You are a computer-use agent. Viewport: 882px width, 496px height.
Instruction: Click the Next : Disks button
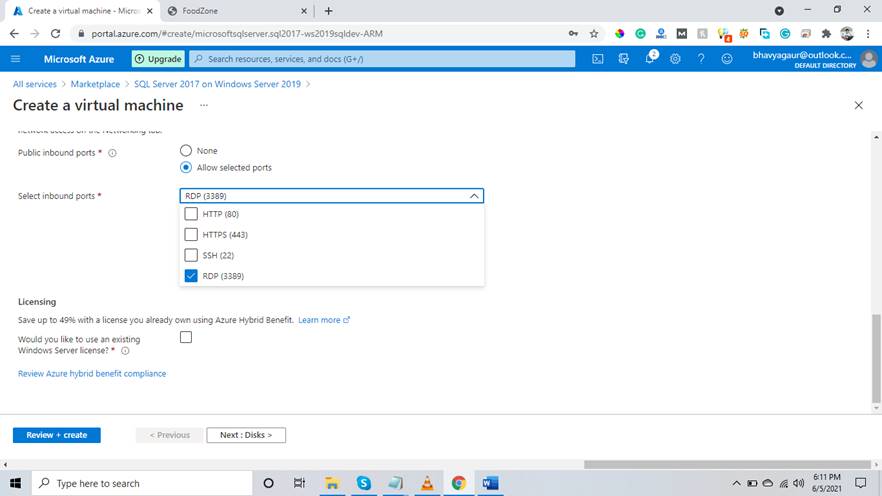[246, 435]
